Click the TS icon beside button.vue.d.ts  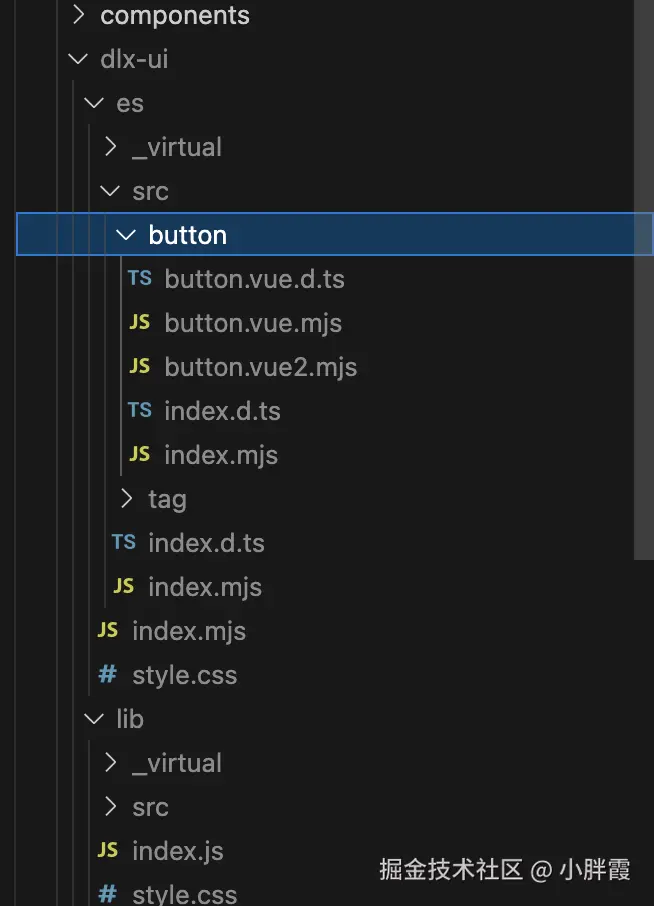point(140,279)
